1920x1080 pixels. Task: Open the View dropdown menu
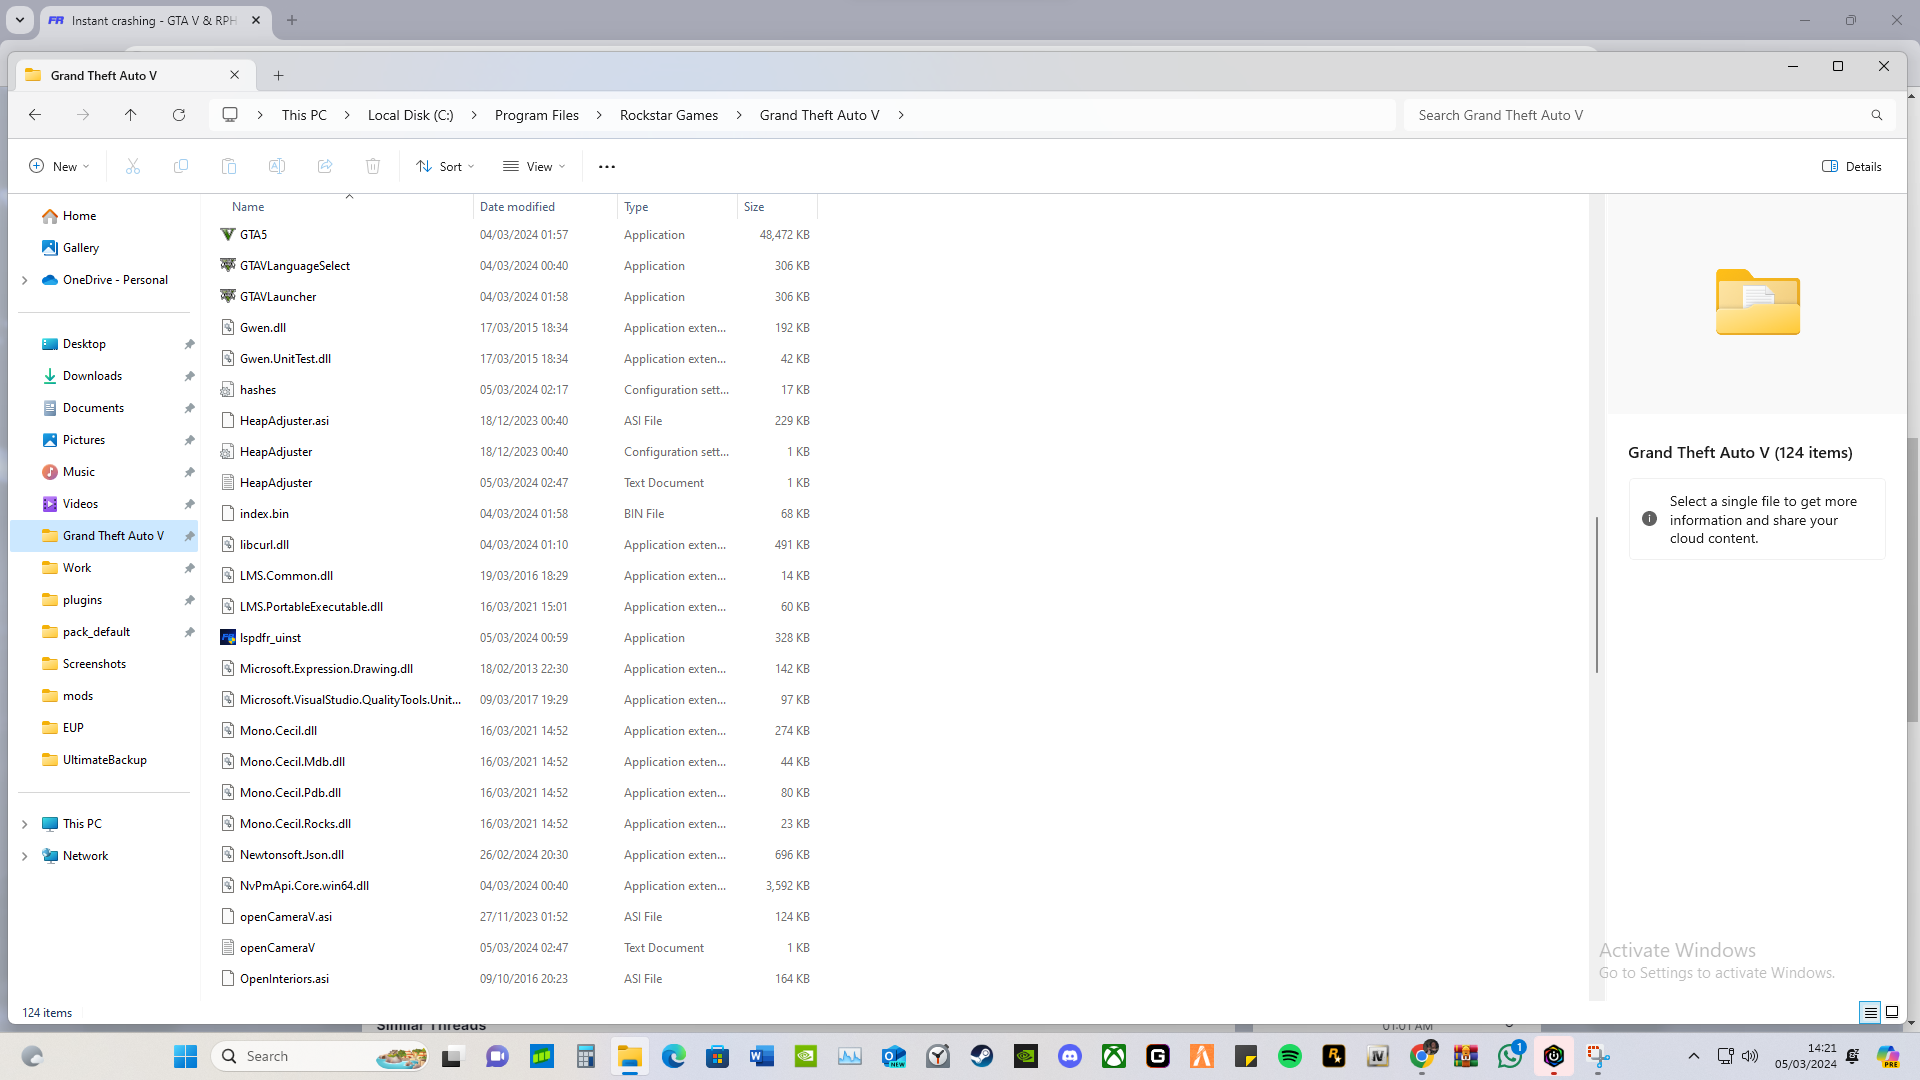click(535, 166)
